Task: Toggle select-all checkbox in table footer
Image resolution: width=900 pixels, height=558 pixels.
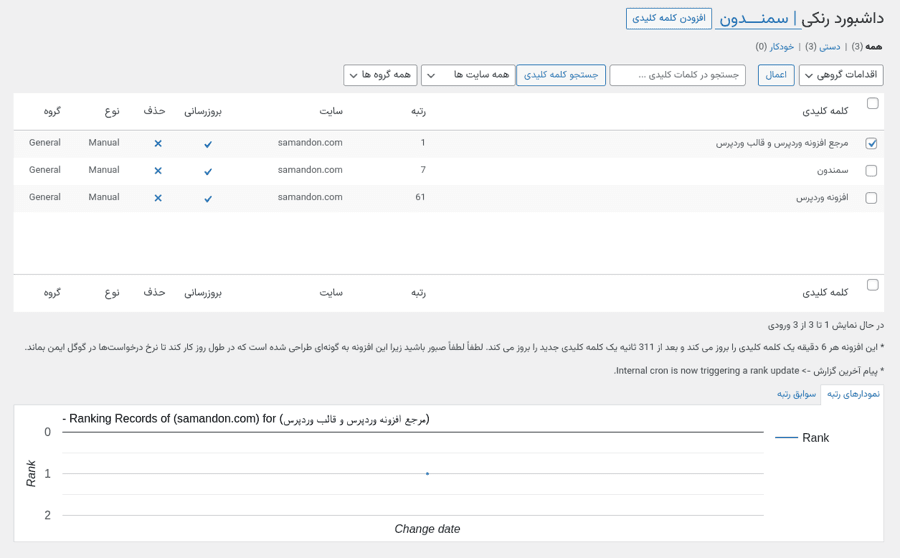Action: tap(872, 285)
